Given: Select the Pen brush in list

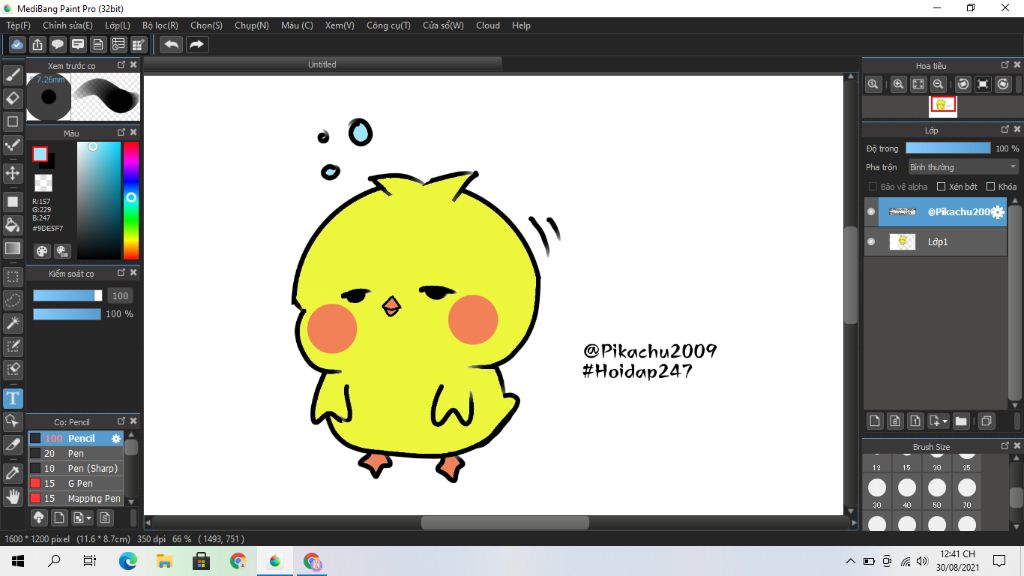Looking at the screenshot, I should point(76,453).
